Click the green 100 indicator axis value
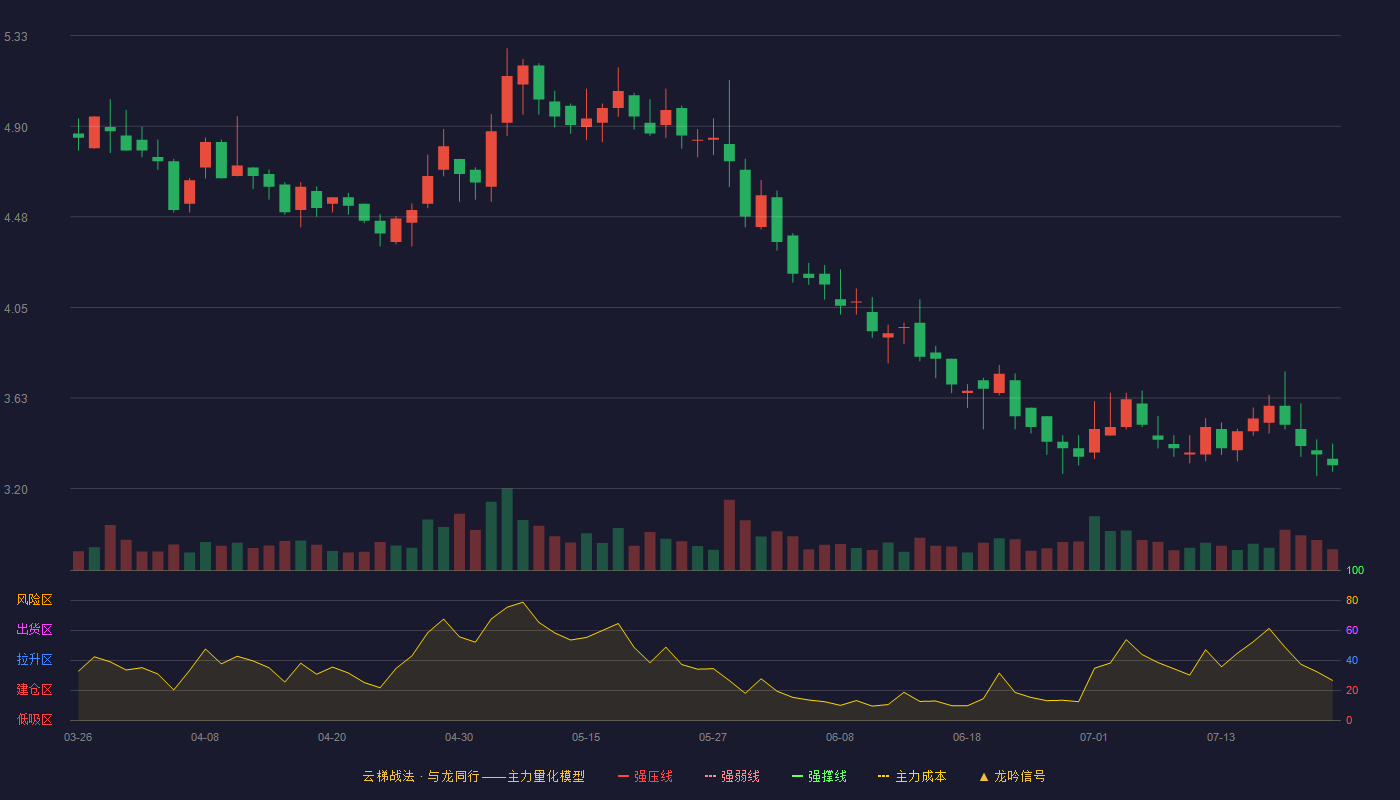 1355,571
